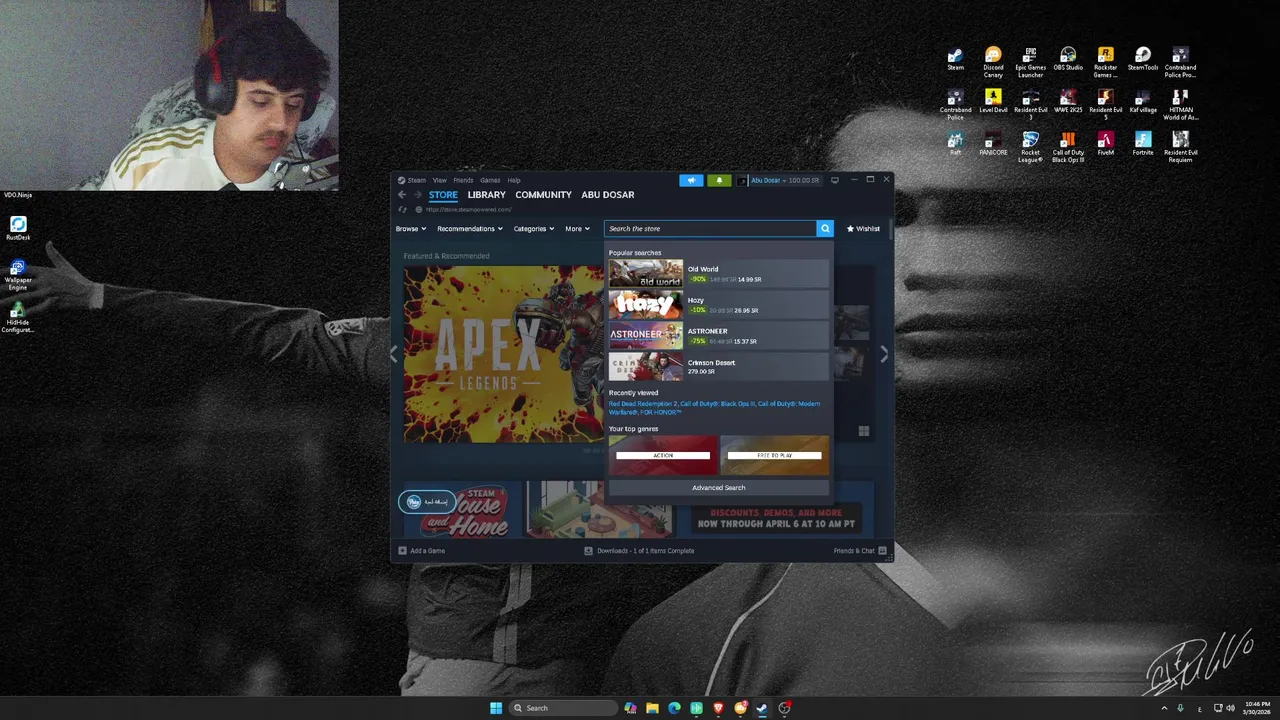Click Advanced Search

coord(719,488)
